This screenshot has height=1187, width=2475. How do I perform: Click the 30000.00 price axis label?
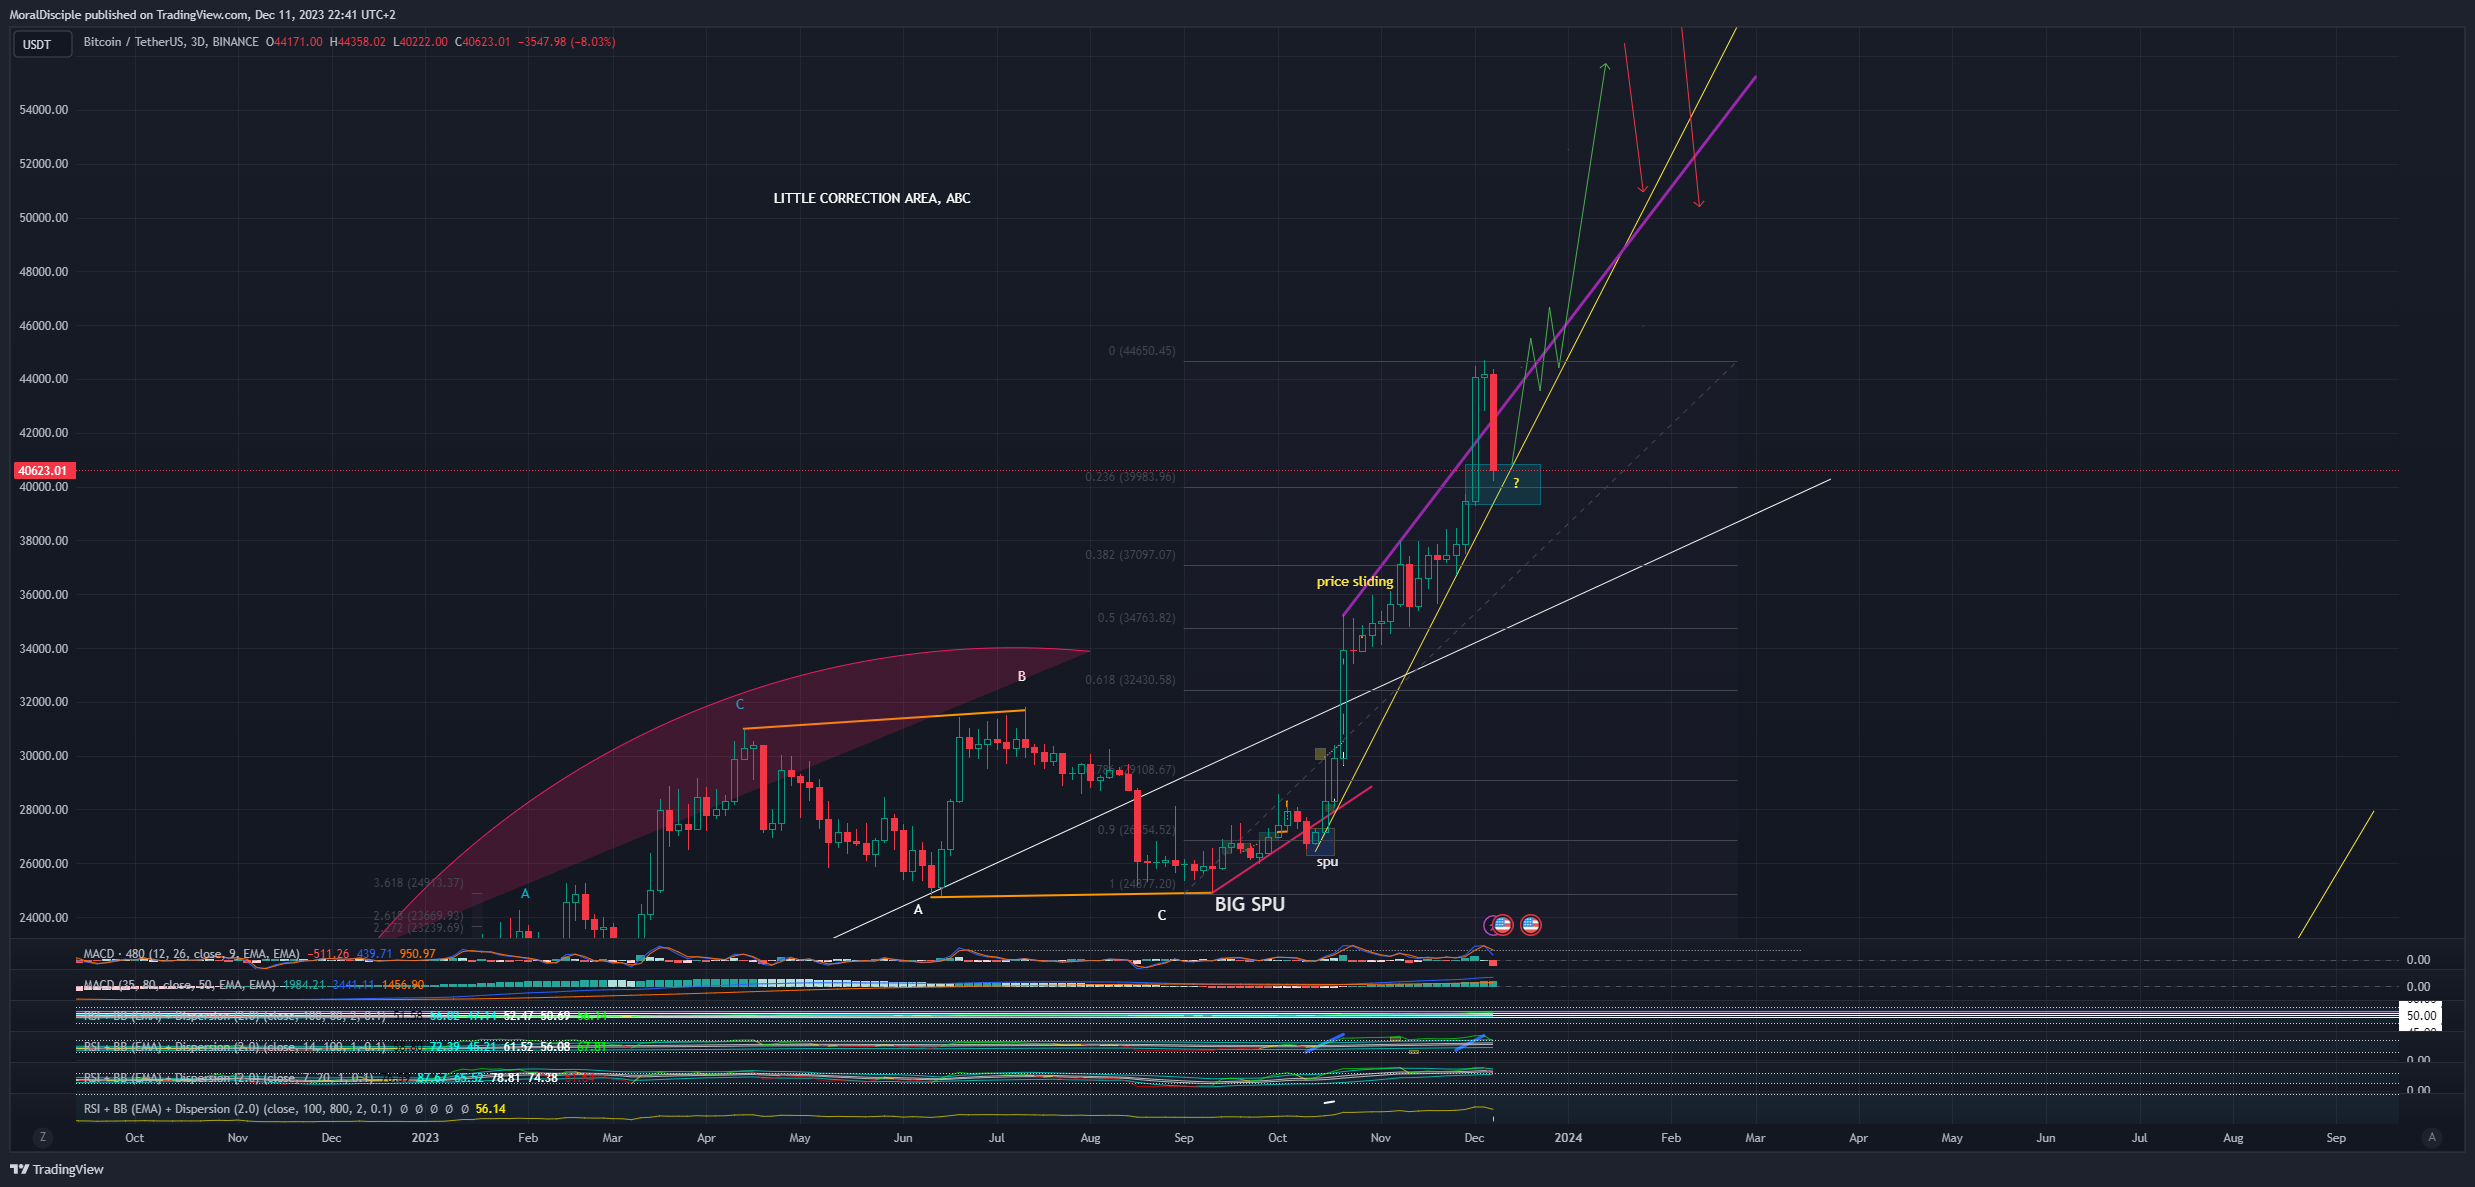tap(44, 756)
